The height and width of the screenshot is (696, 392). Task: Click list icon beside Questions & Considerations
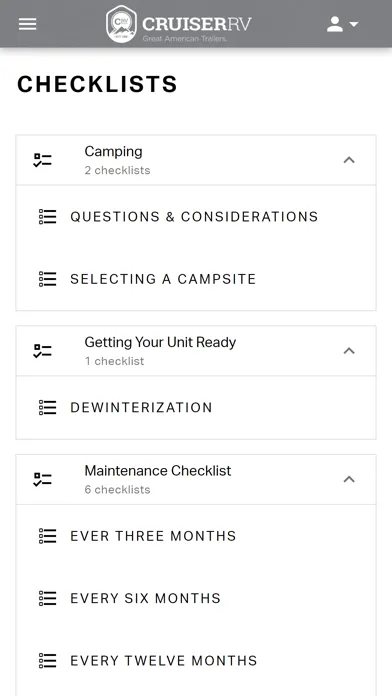pyautogui.click(x=48, y=217)
